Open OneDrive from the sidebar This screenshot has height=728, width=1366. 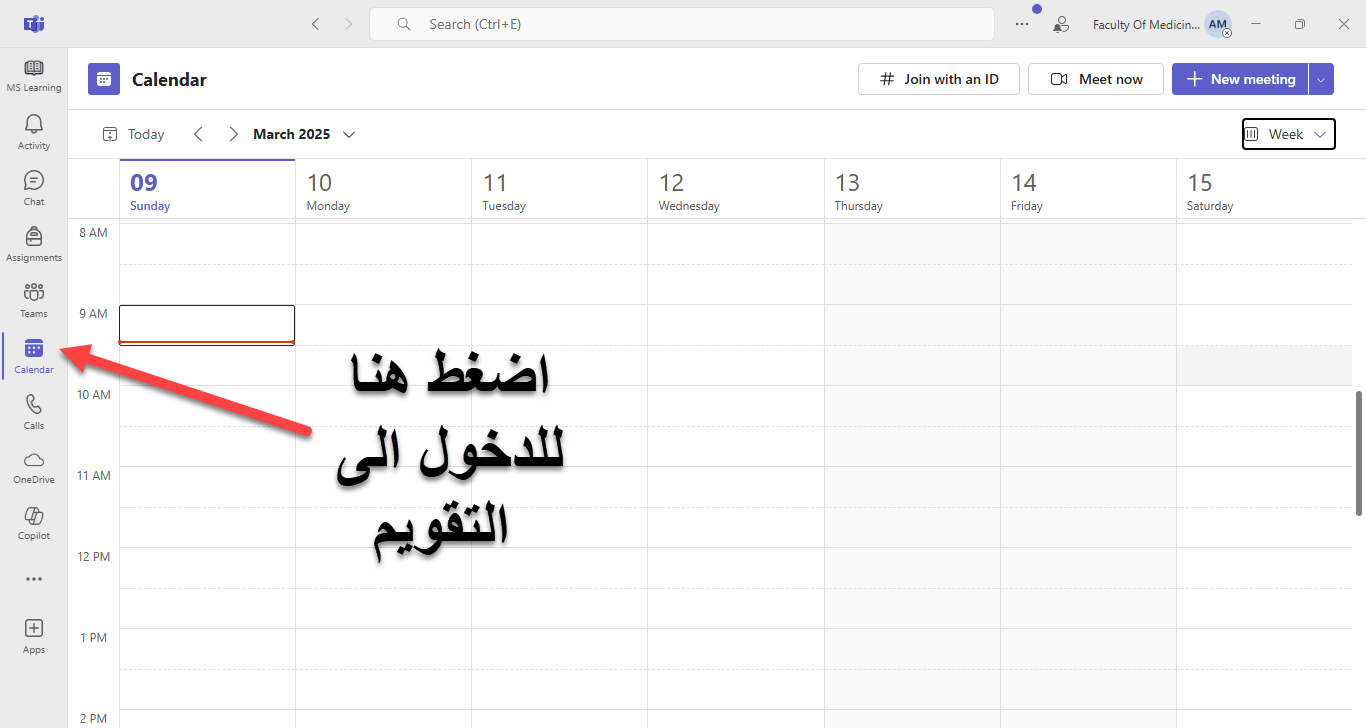click(x=34, y=466)
